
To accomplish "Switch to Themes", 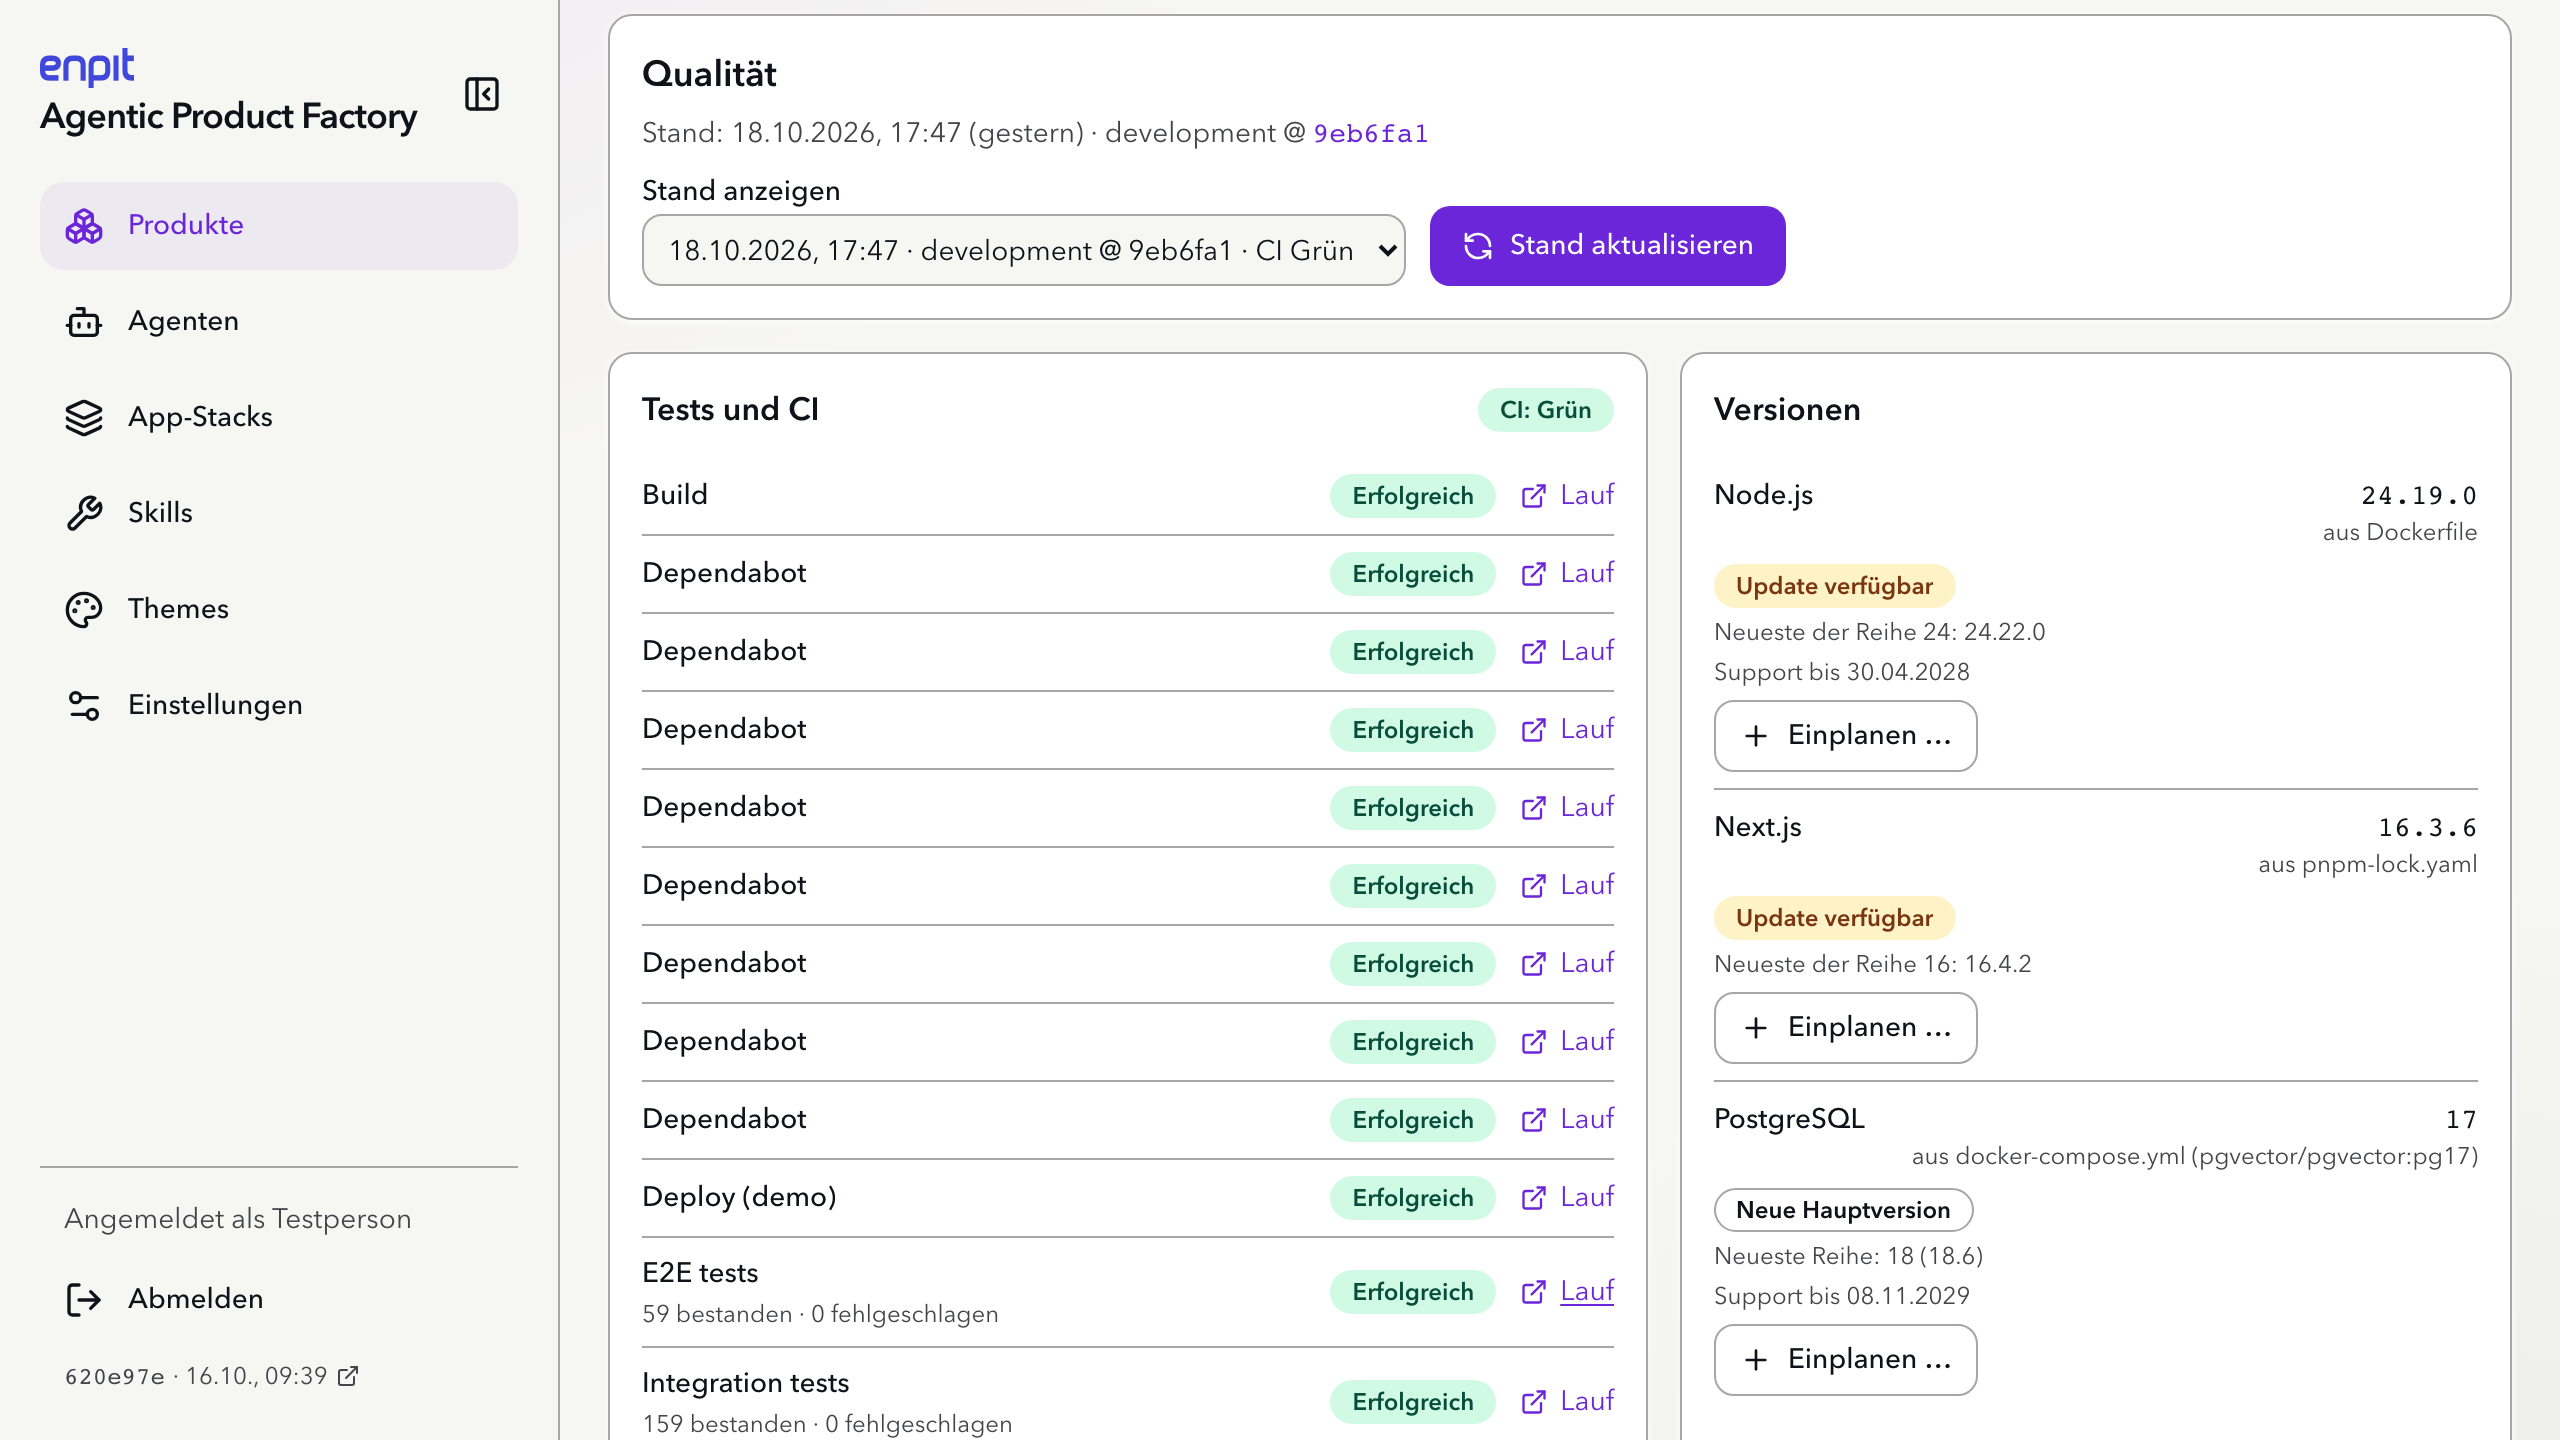I will [x=279, y=610].
